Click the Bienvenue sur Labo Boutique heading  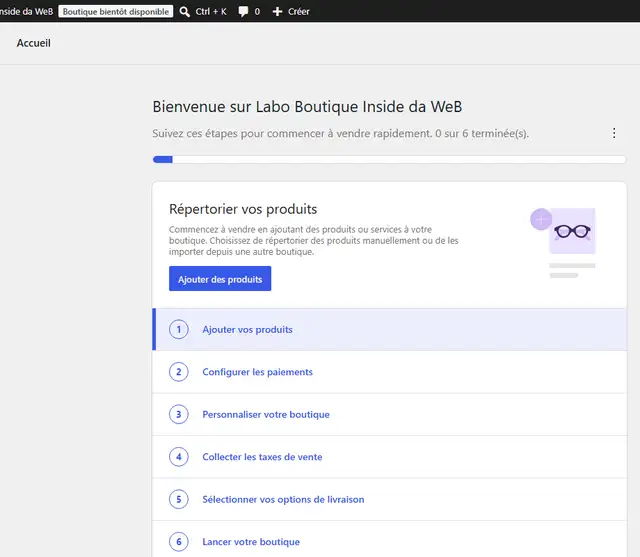click(307, 107)
